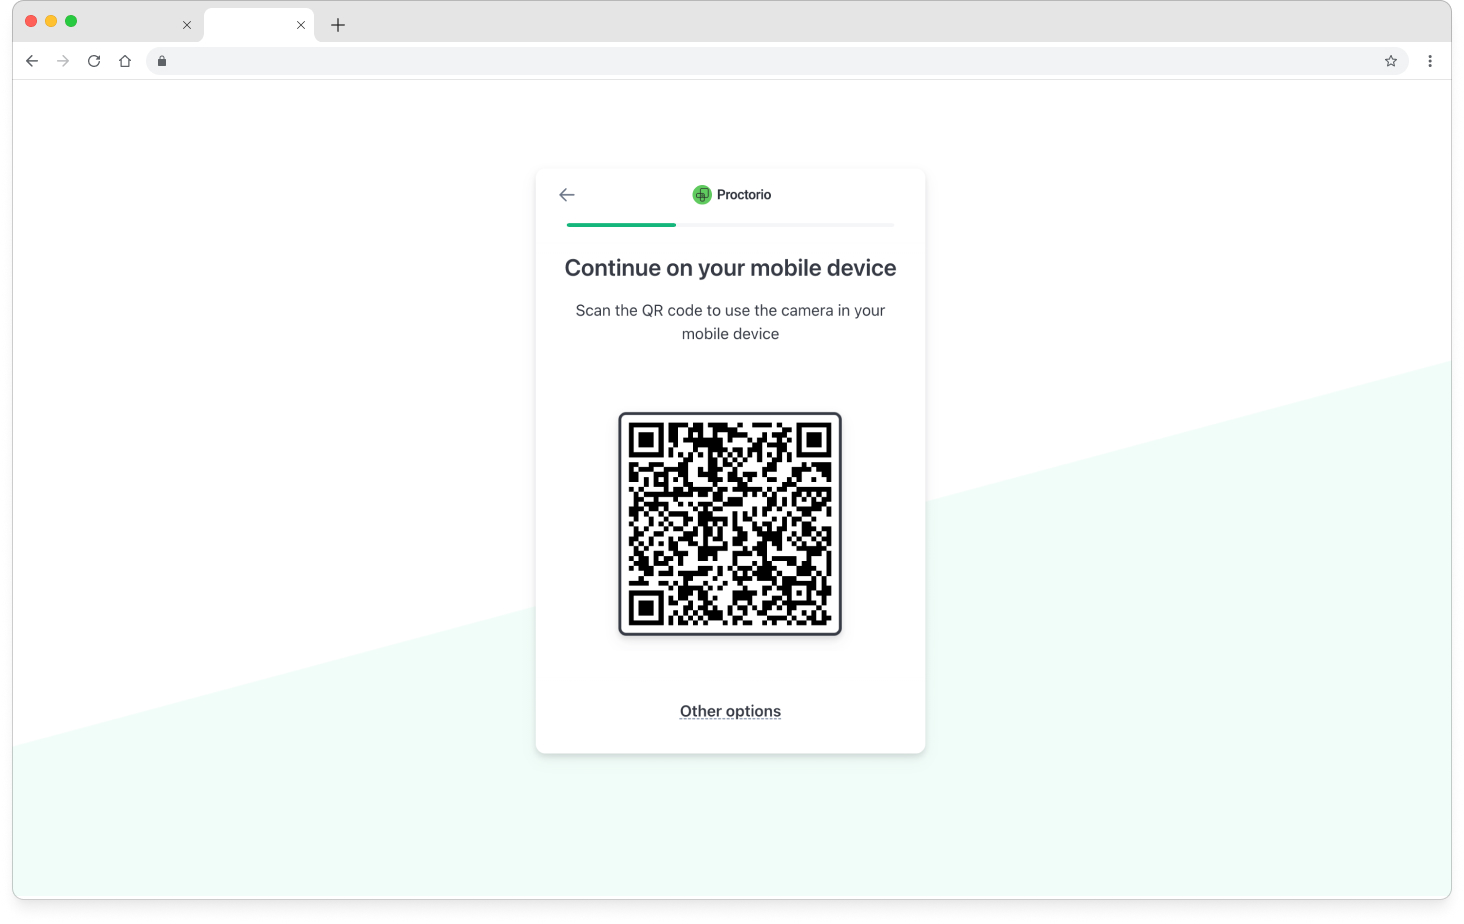Click the QR code image

pyautogui.click(x=730, y=524)
